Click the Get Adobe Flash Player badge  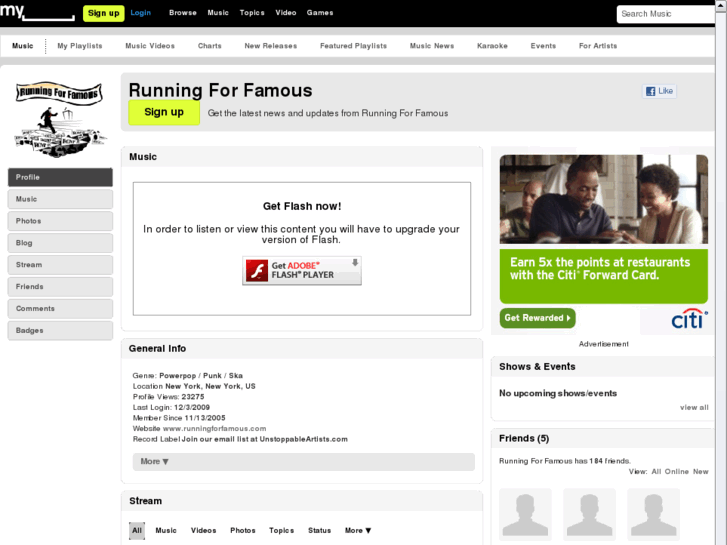click(x=302, y=270)
